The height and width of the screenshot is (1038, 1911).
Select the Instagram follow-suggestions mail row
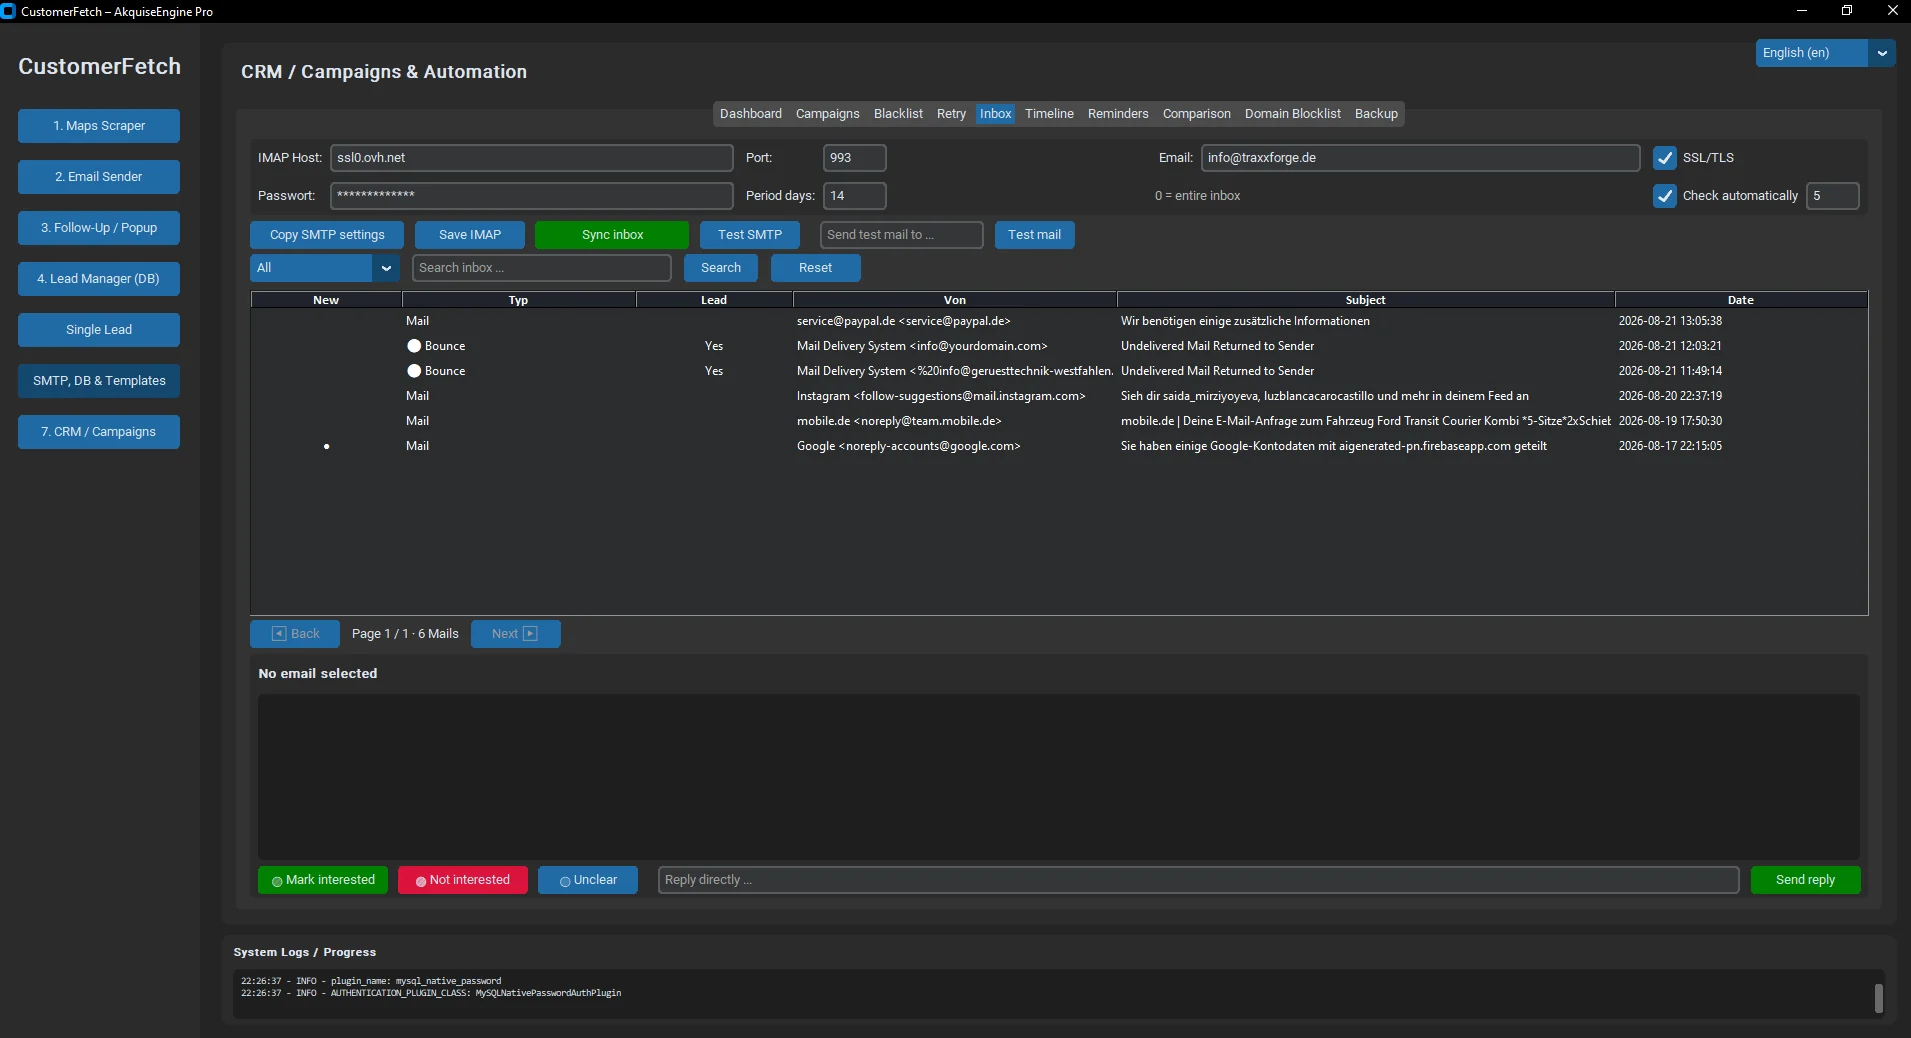[1059, 396]
